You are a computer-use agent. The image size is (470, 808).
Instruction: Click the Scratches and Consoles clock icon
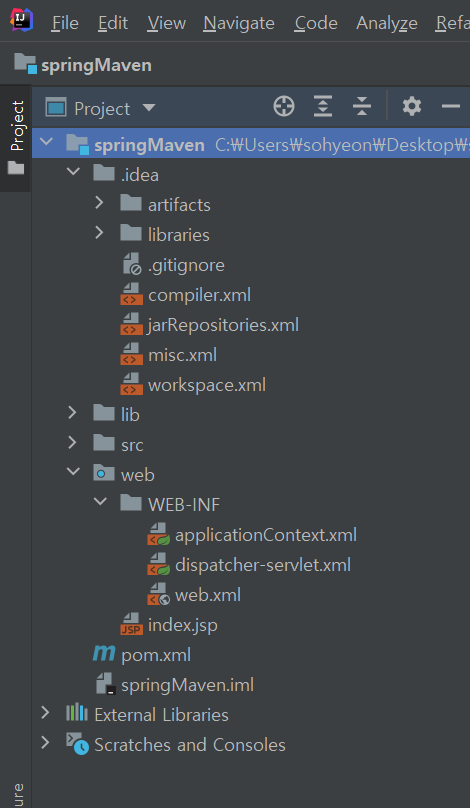77,744
